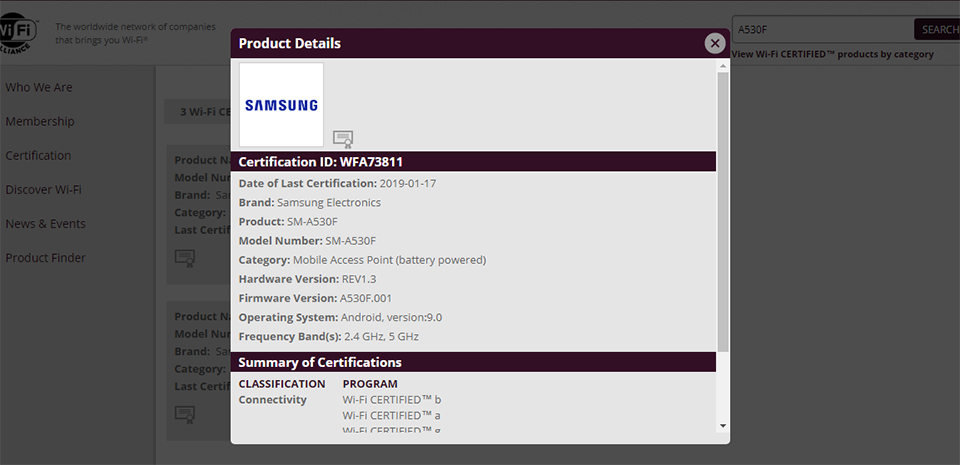View Wi-Fi CERTIFIED products by category
This screenshot has height=465, width=960.
point(833,54)
